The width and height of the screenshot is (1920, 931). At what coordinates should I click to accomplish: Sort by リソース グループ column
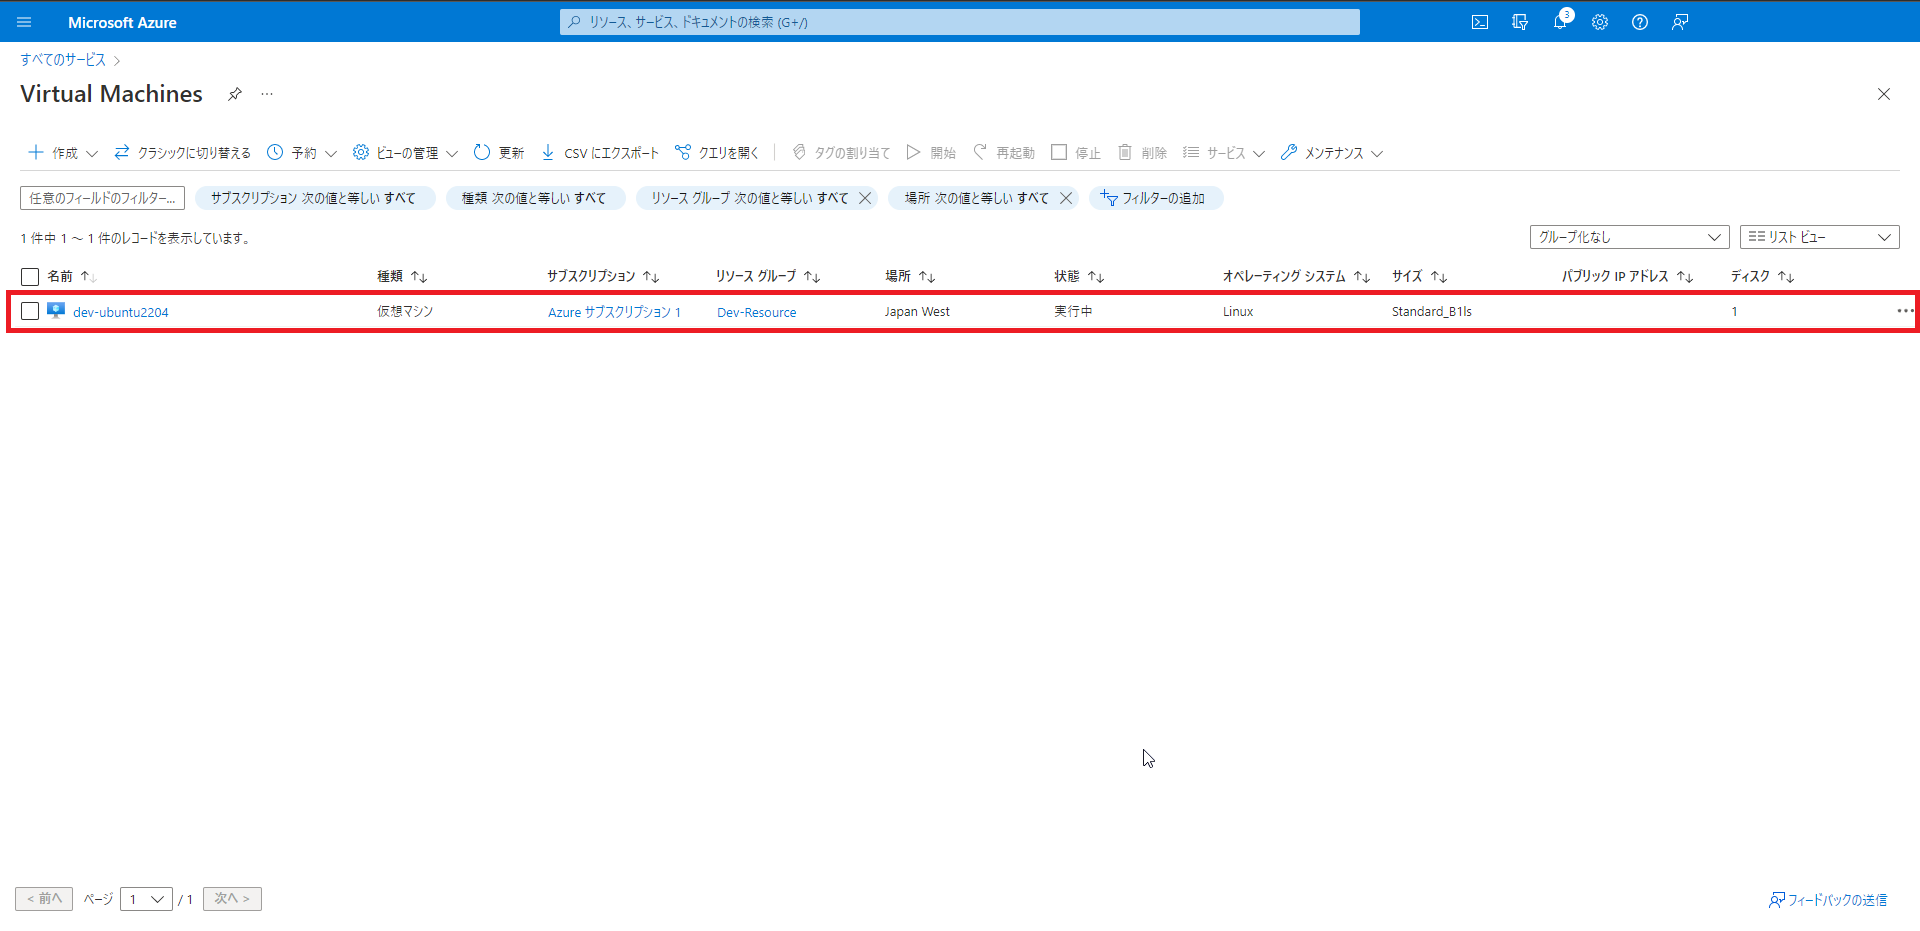[x=768, y=276]
